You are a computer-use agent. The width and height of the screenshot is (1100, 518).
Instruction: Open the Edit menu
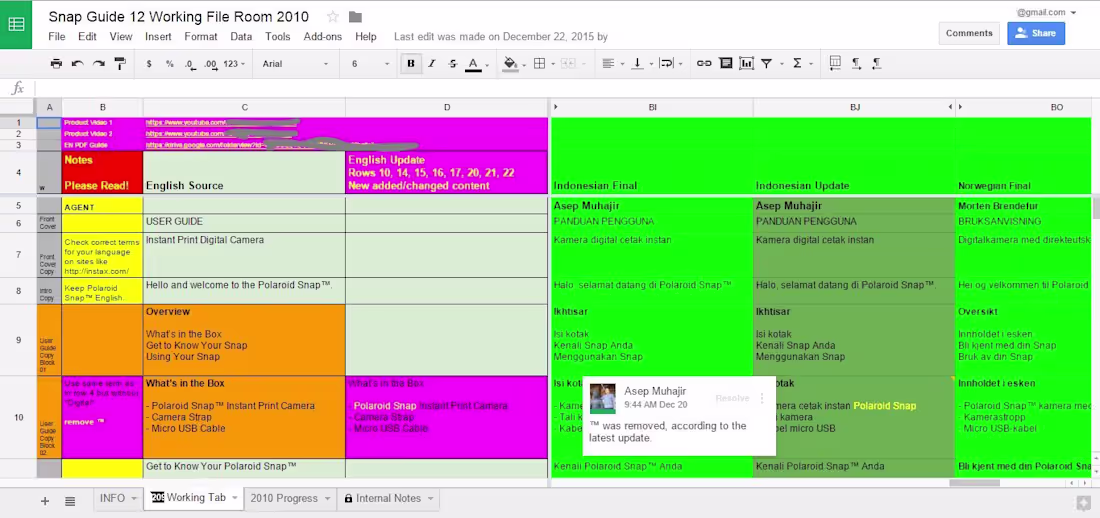pos(87,36)
